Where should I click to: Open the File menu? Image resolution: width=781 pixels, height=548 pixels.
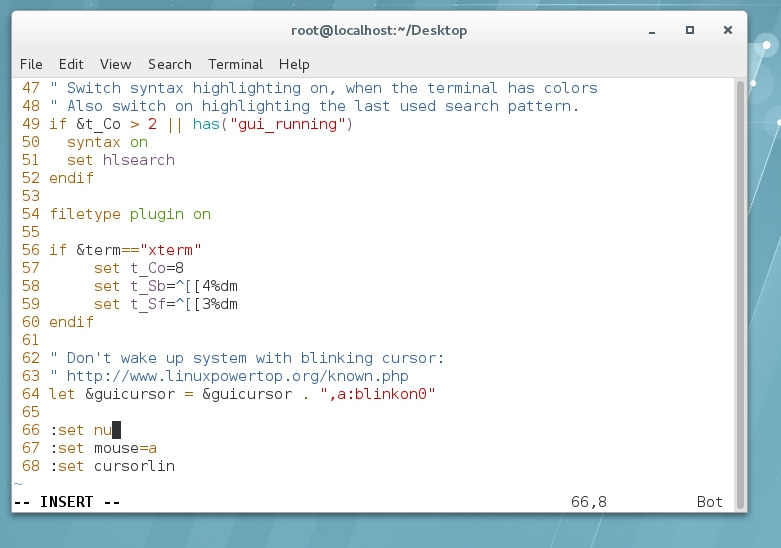click(x=31, y=64)
